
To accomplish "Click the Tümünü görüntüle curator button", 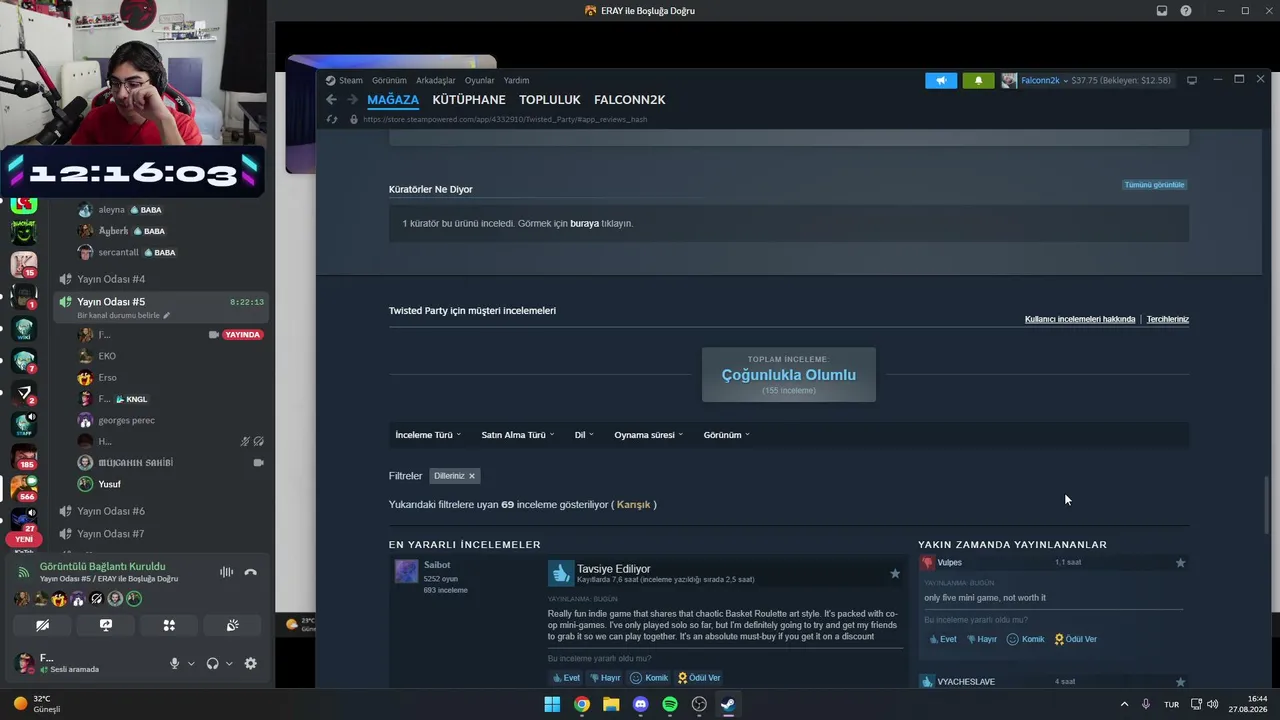I will [x=1154, y=185].
